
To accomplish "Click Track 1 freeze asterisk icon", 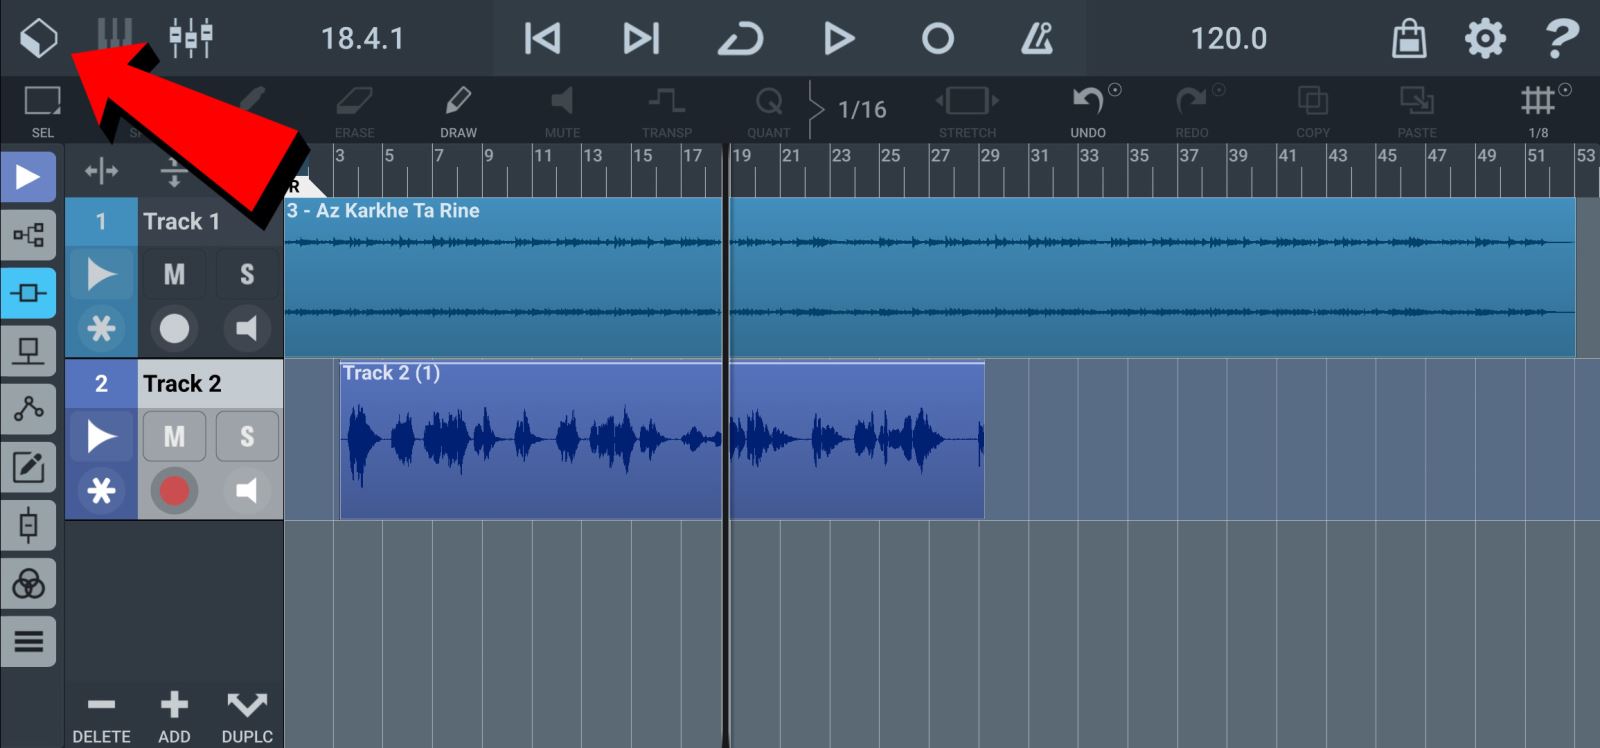I will pyautogui.click(x=101, y=329).
